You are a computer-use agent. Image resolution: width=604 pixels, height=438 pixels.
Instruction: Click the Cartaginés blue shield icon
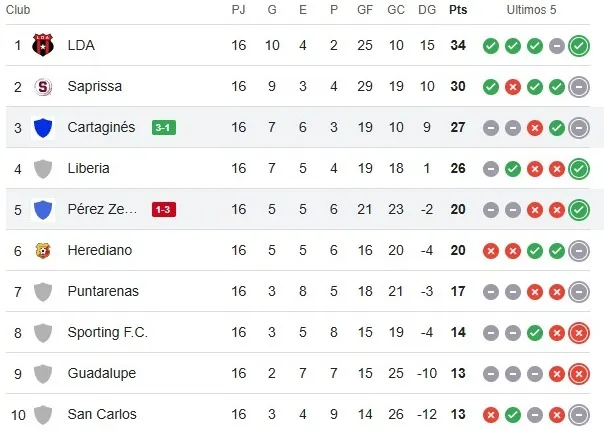pos(43,127)
